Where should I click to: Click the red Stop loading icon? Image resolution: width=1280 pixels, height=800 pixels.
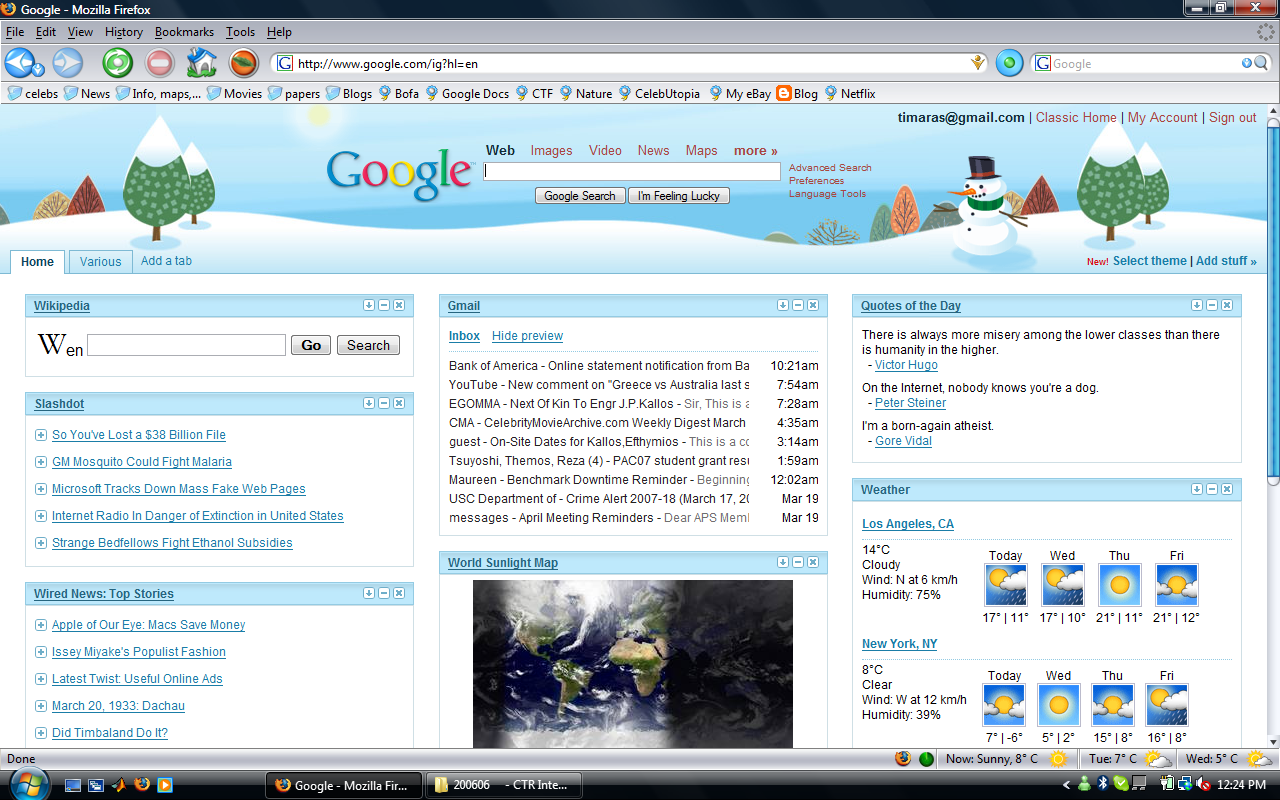click(x=159, y=63)
